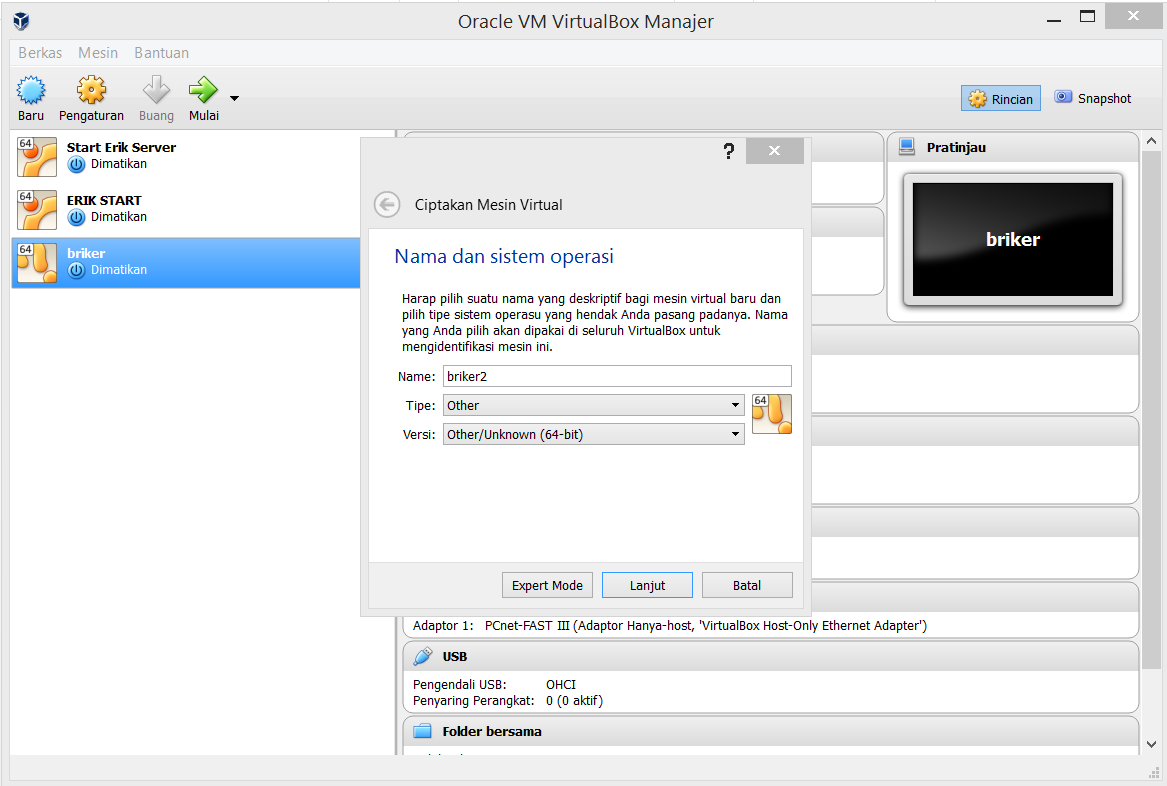This screenshot has height=786, width=1167.
Task: Click power state icon of briker
Action: pos(76,270)
